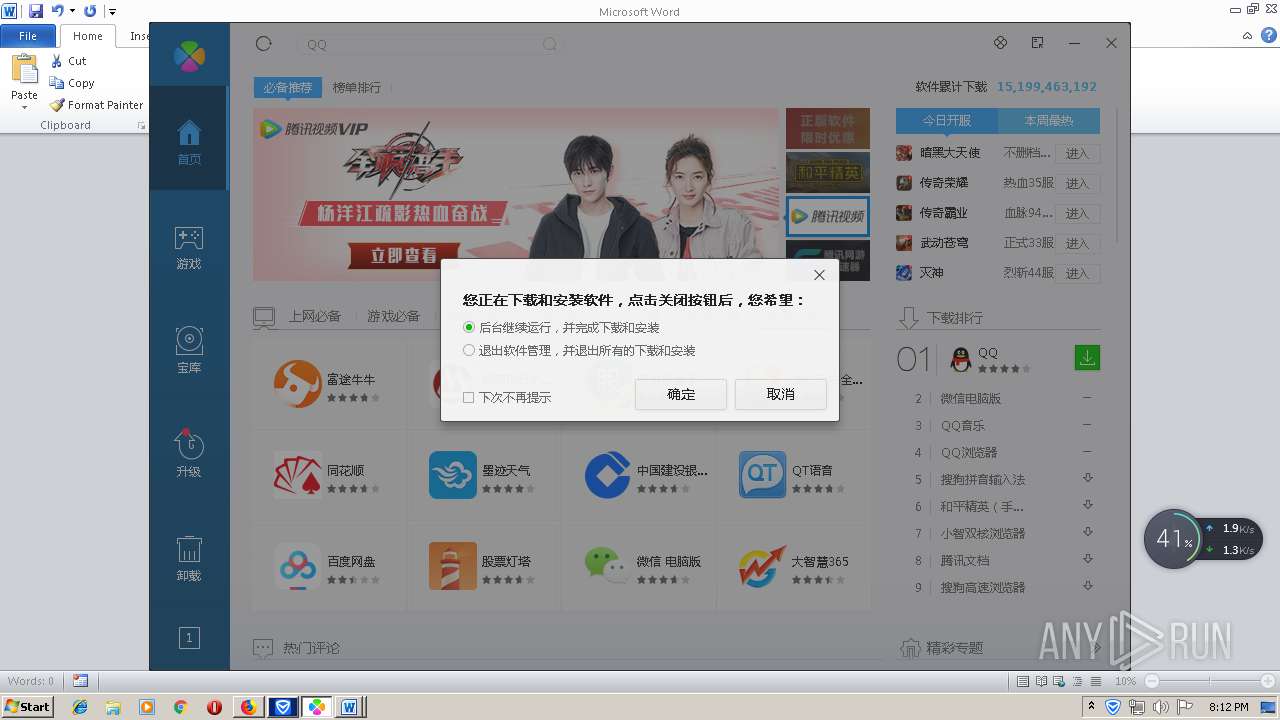
Task: Select the exit software manager radio option 退出软件管理
Action: coord(469,350)
